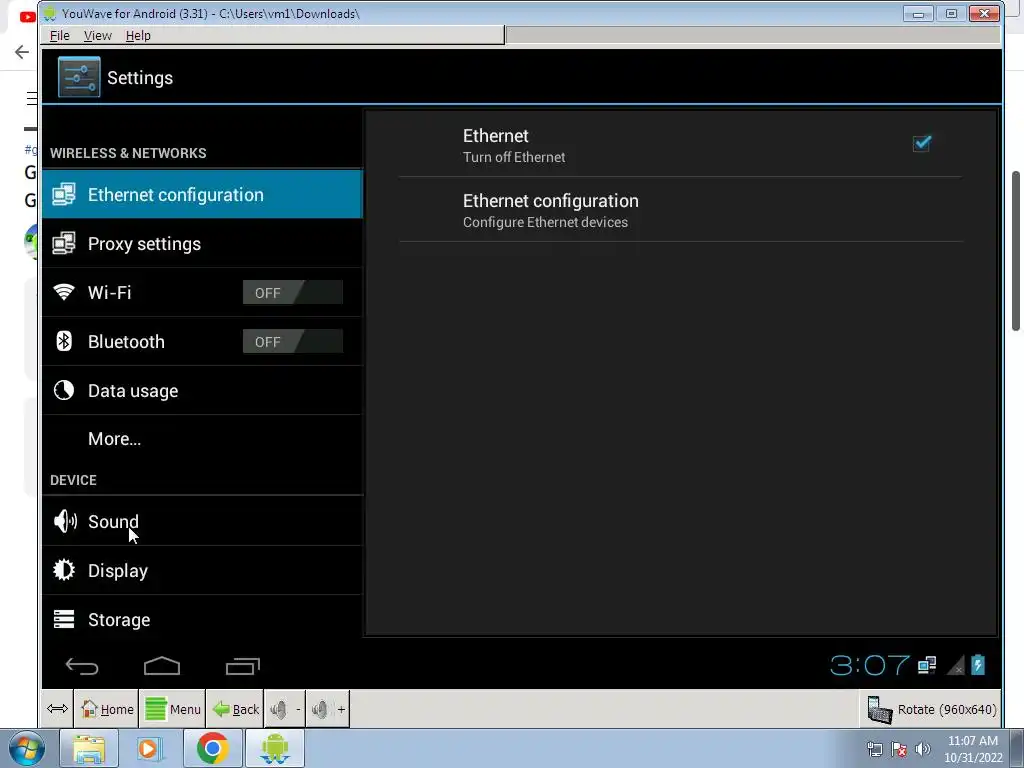Click the Settings sliders icon in header
1024x768 pixels.
[79, 77]
